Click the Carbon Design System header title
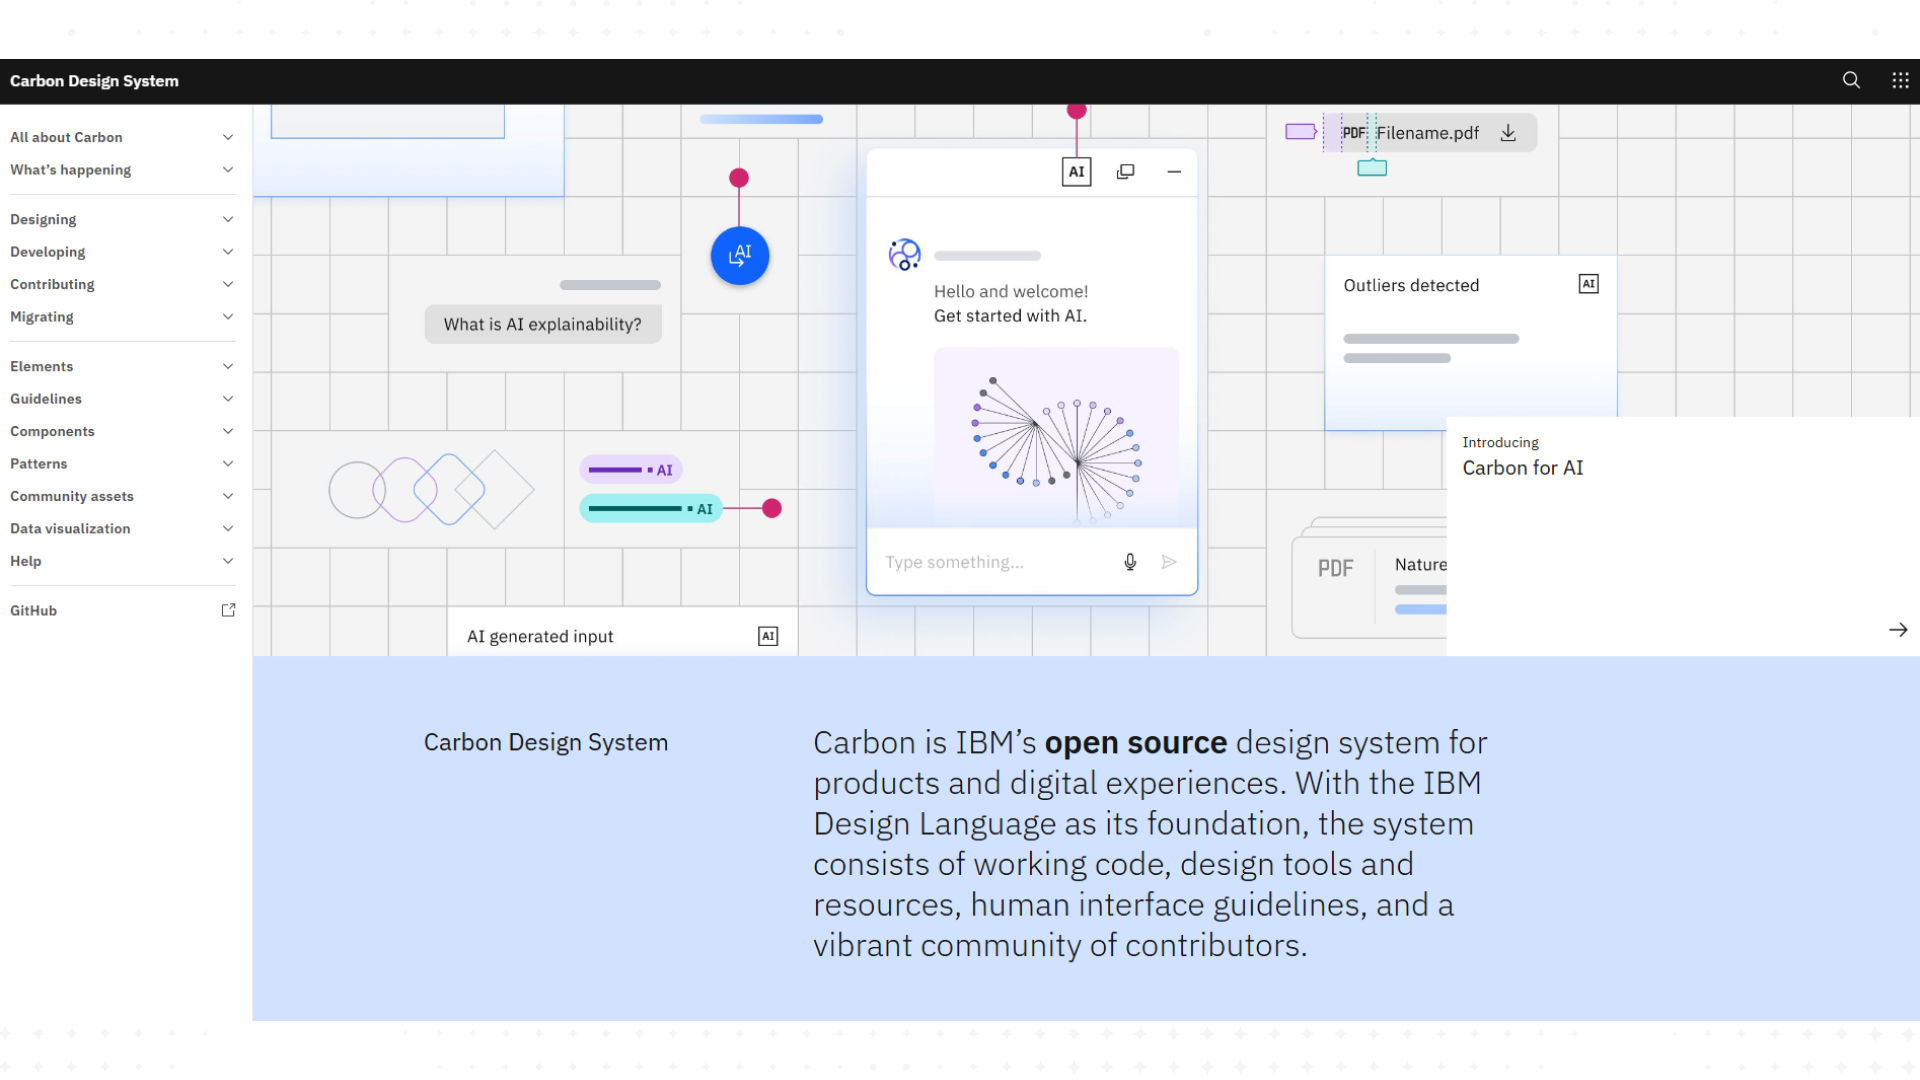 (94, 81)
